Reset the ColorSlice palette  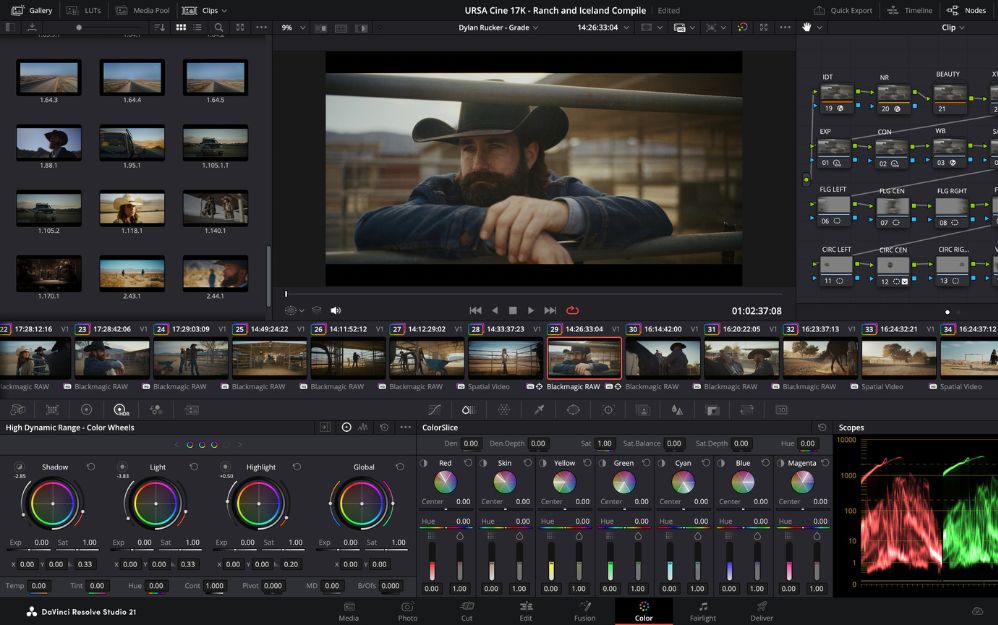tap(822, 428)
